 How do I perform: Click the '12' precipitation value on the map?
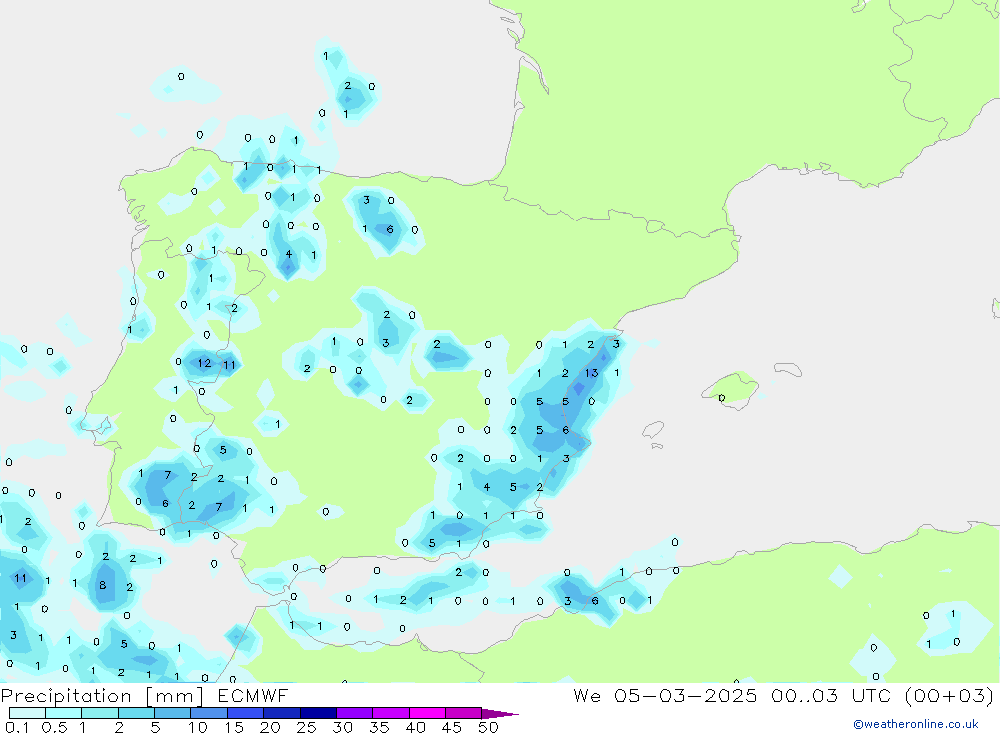[x=204, y=363]
